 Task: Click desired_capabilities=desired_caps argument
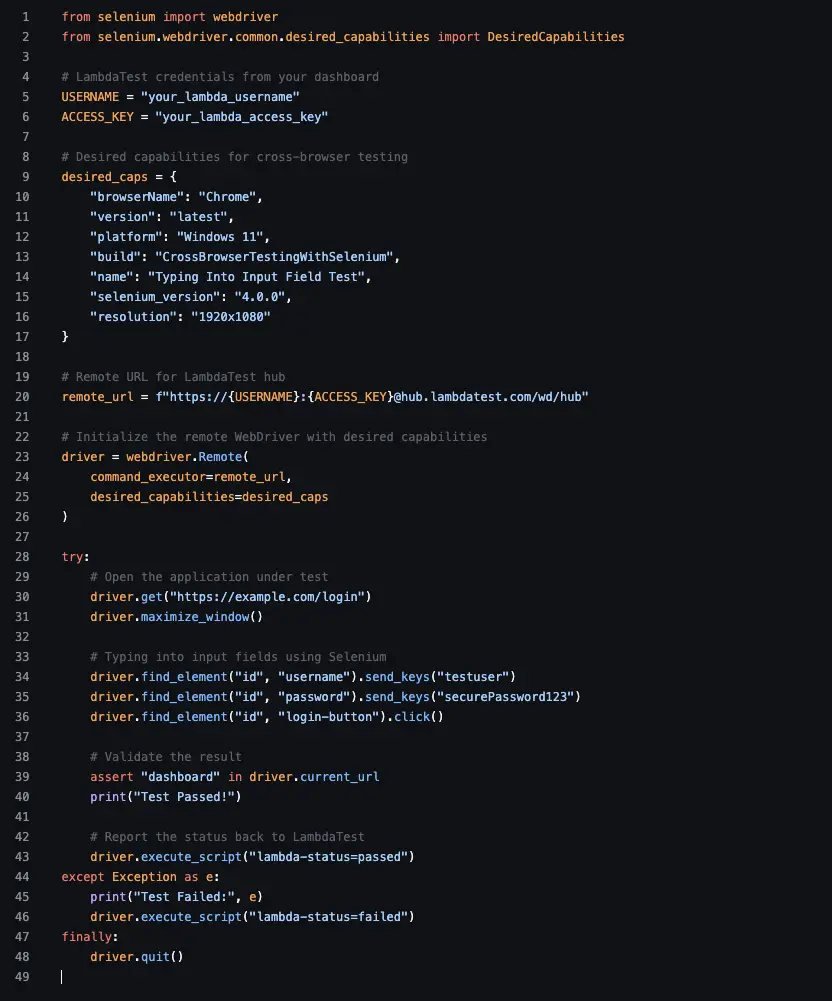pyautogui.click(x=209, y=497)
